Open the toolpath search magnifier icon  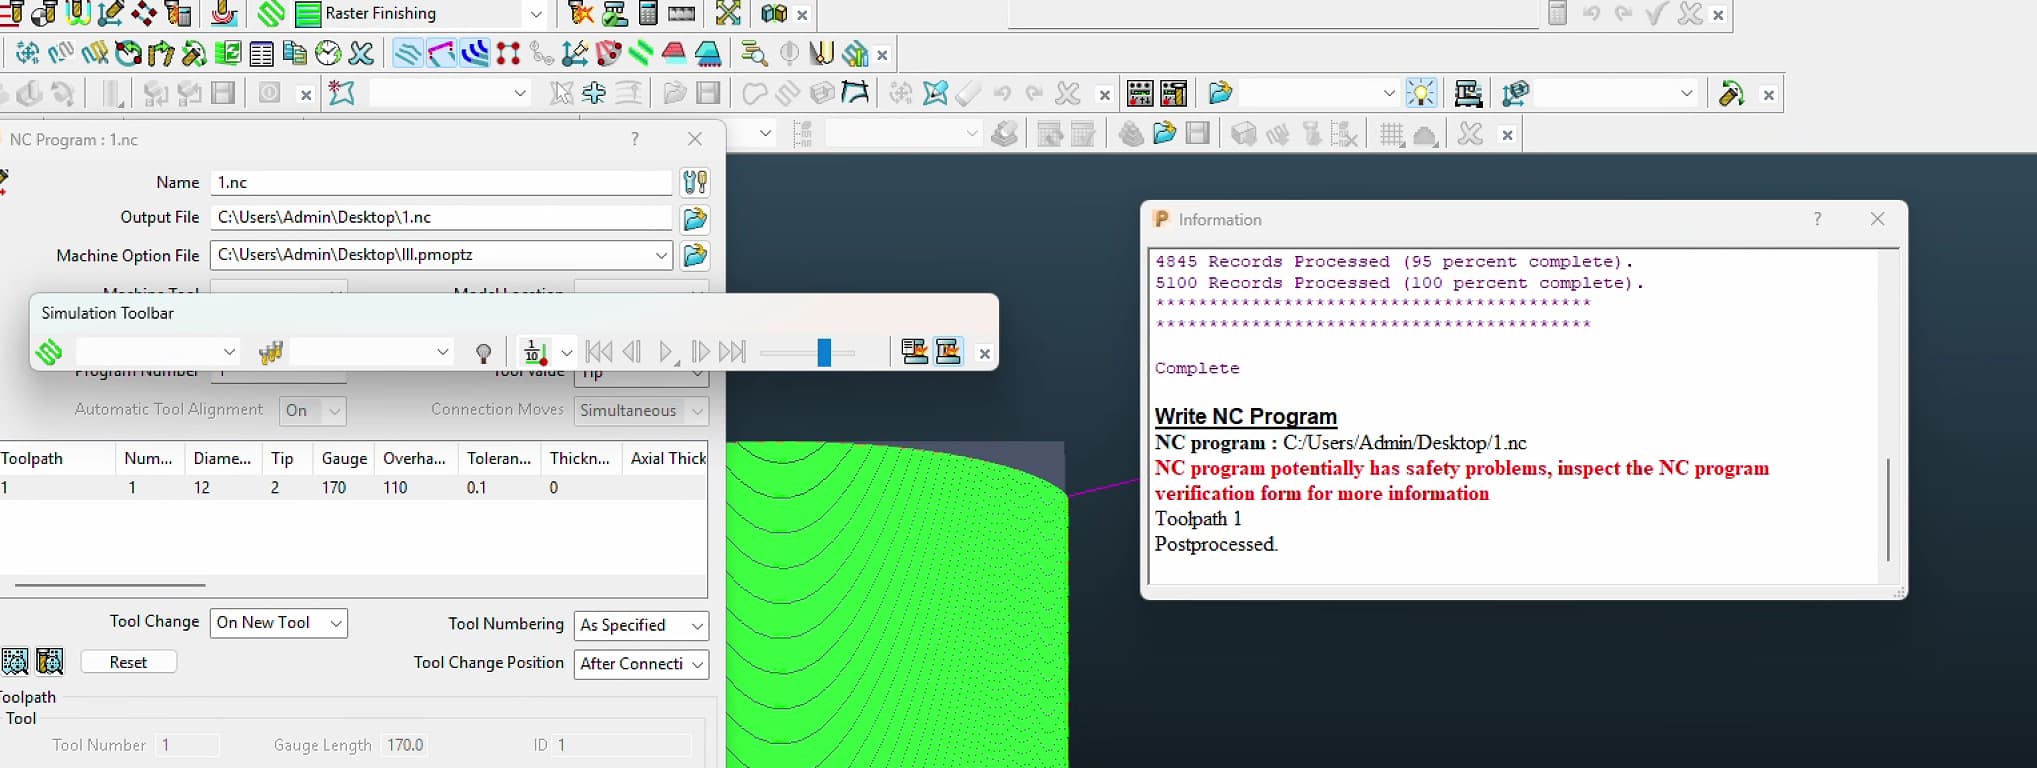coord(755,54)
